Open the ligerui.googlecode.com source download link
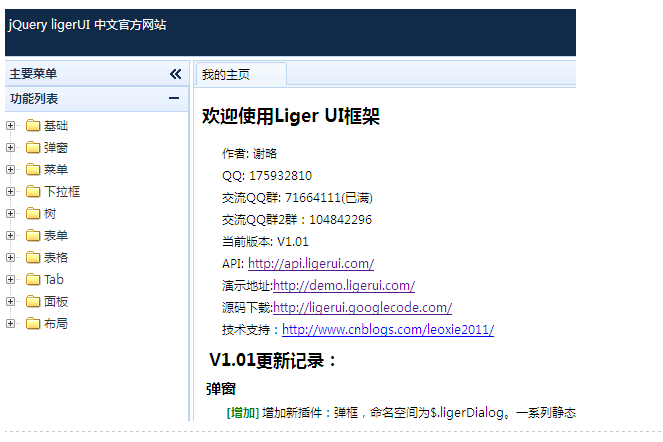This screenshot has height=442, width=663. 362,307
